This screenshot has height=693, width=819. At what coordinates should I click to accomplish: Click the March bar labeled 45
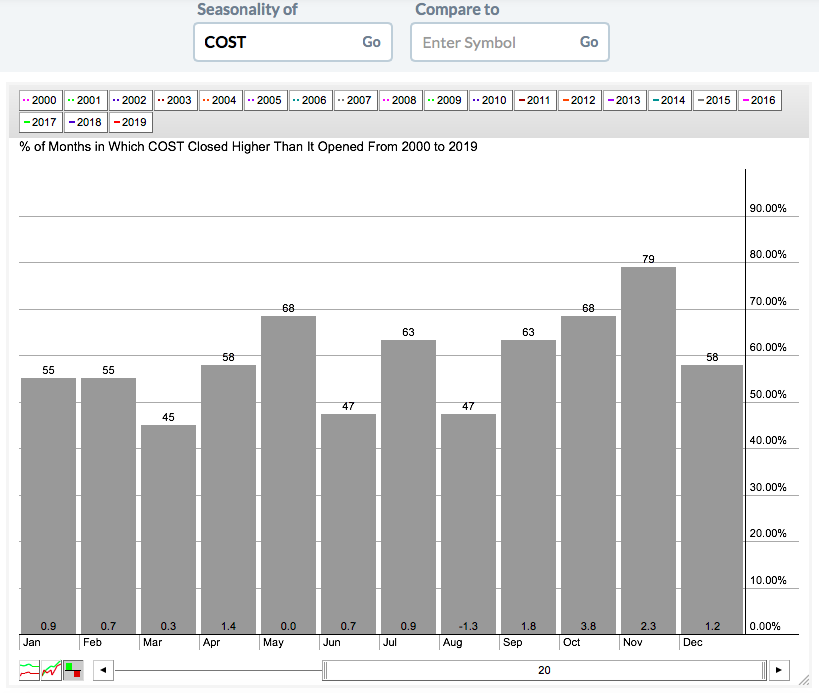[168, 530]
